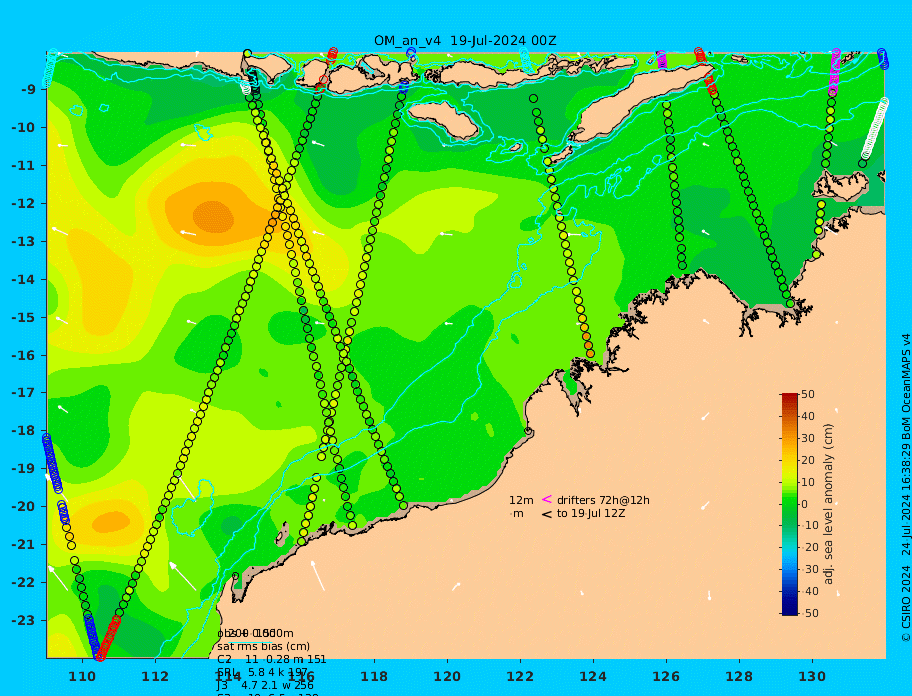Click the latitude axis label -13
This screenshot has height=696, width=912.
pyautogui.click(x=23, y=241)
